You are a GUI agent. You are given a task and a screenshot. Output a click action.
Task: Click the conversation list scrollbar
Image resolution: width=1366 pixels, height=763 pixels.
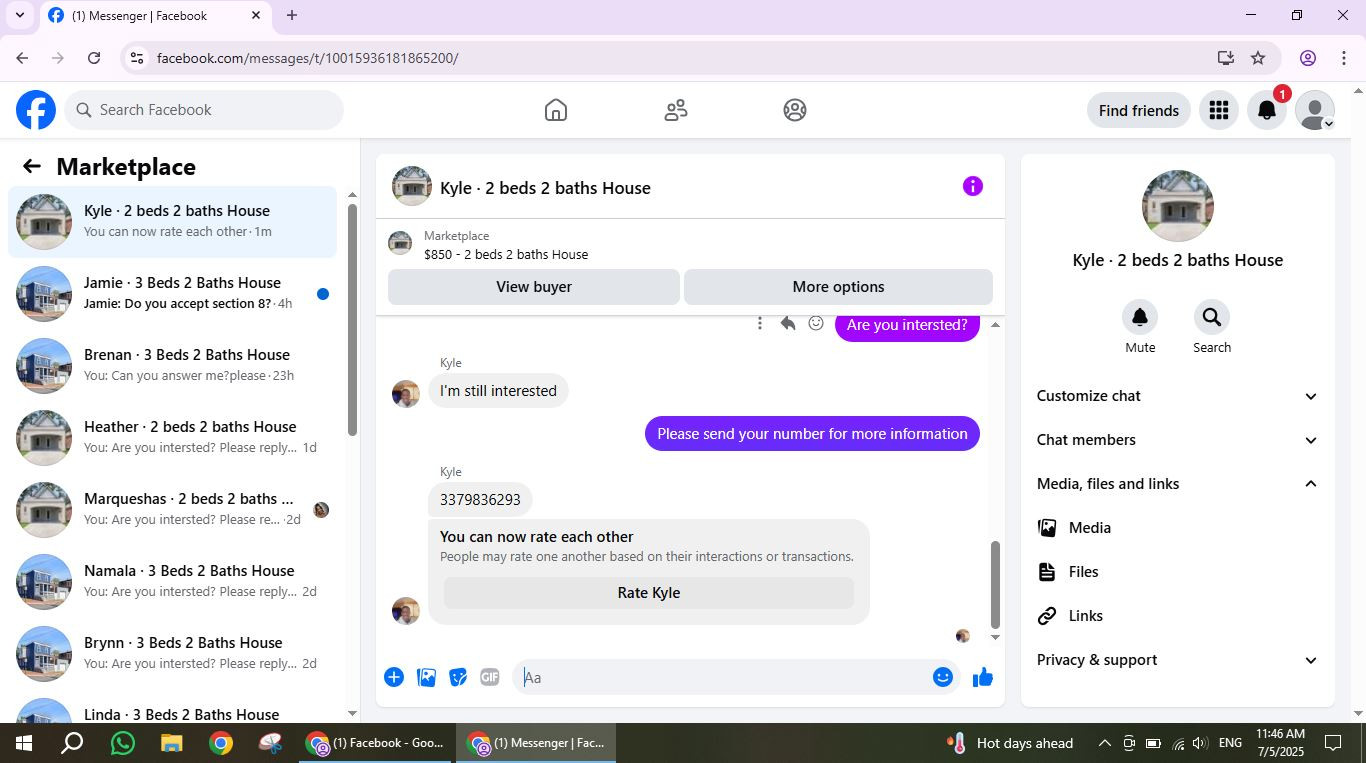[x=352, y=320]
